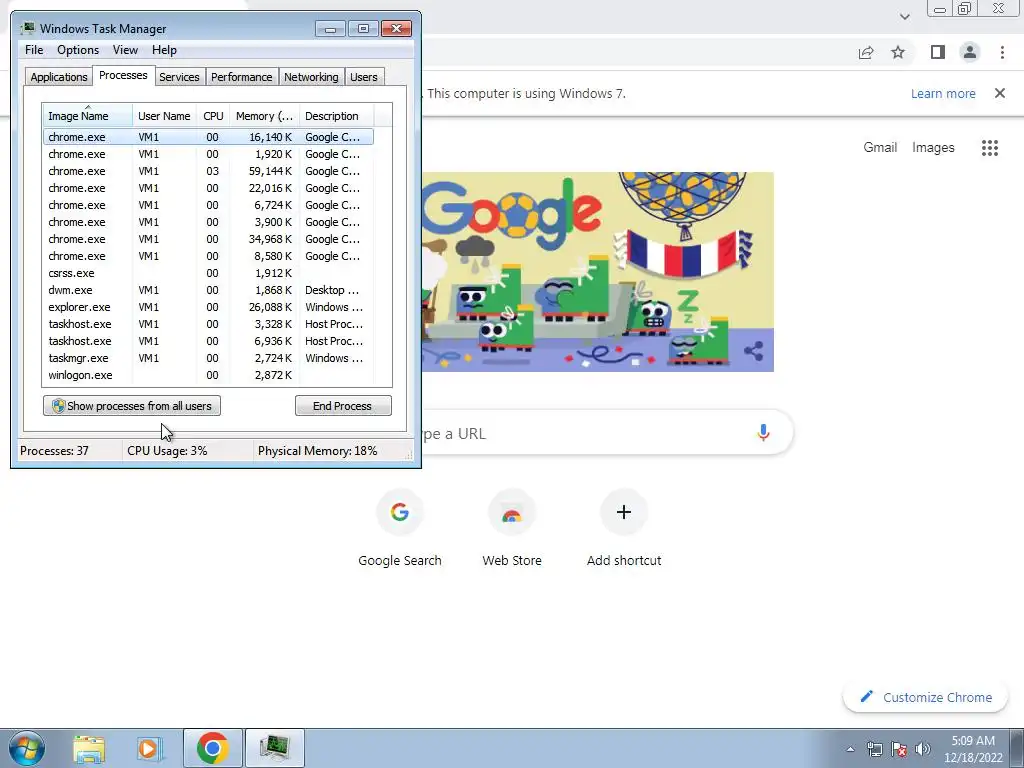Open the View menu in Task Manager
1024x768 pixels.
[x=125, y=50]
